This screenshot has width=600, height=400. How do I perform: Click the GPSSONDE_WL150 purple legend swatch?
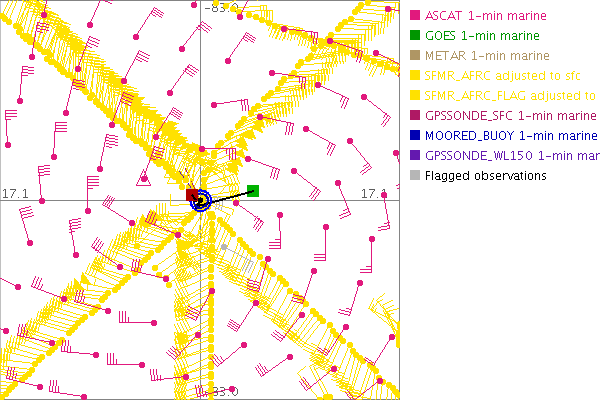tap(415, 155)
